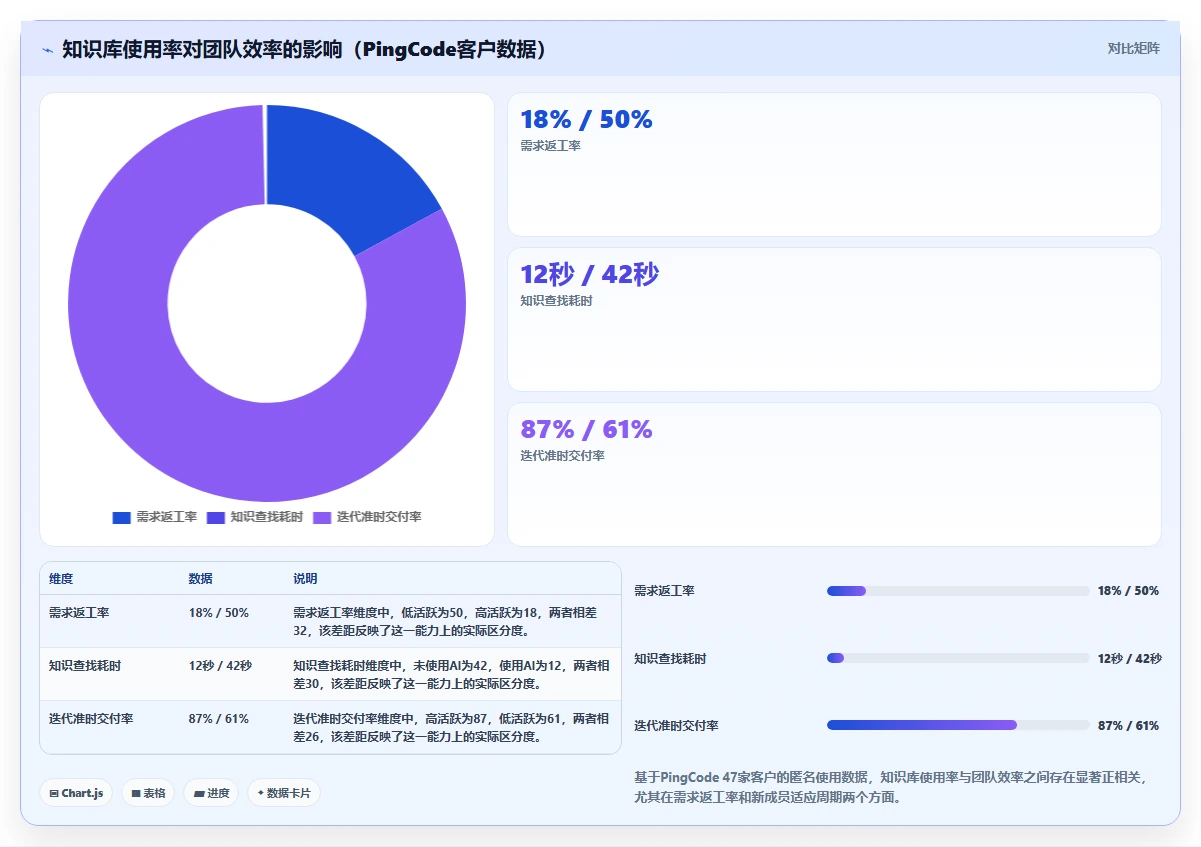The image size is (1201, 847).
Task: Click the 进度 tag chip
Action: pyautogui.click(x=211, y=793)
